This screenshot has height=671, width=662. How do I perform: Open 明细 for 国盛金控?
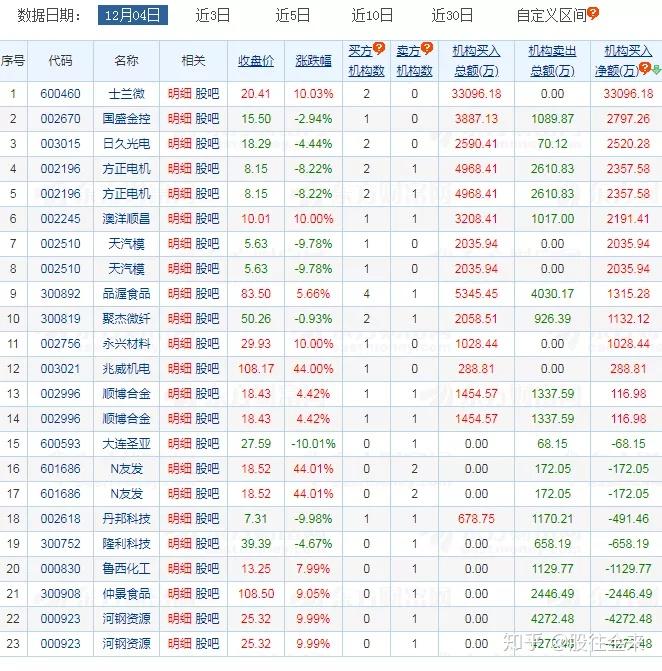click(x=180, y=119)
